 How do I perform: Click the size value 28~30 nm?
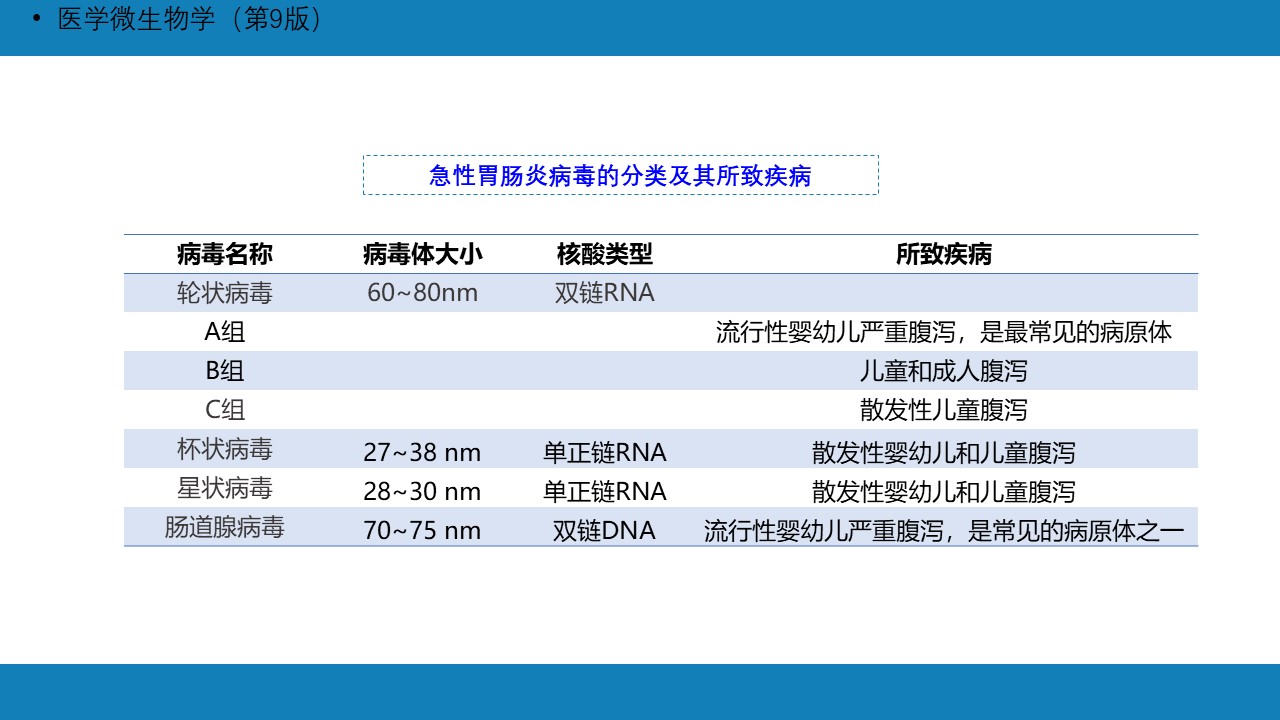(422, 491)
